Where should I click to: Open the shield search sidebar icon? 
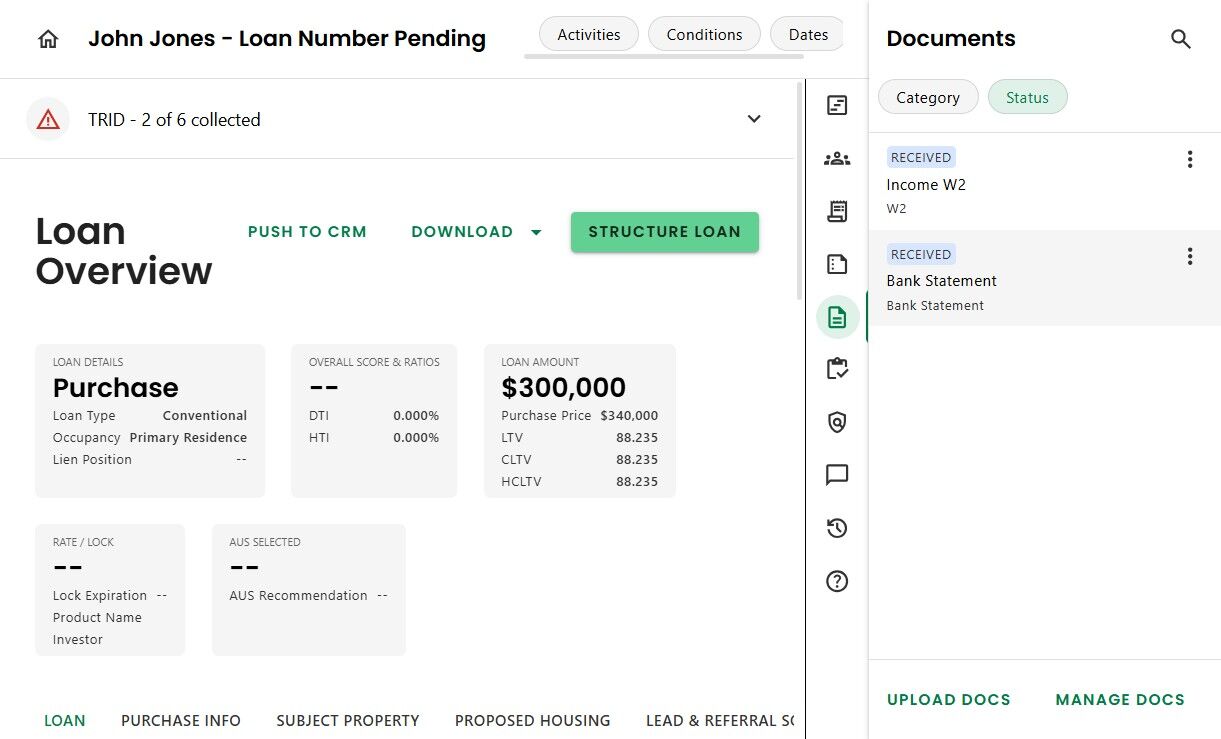point(837,423)
